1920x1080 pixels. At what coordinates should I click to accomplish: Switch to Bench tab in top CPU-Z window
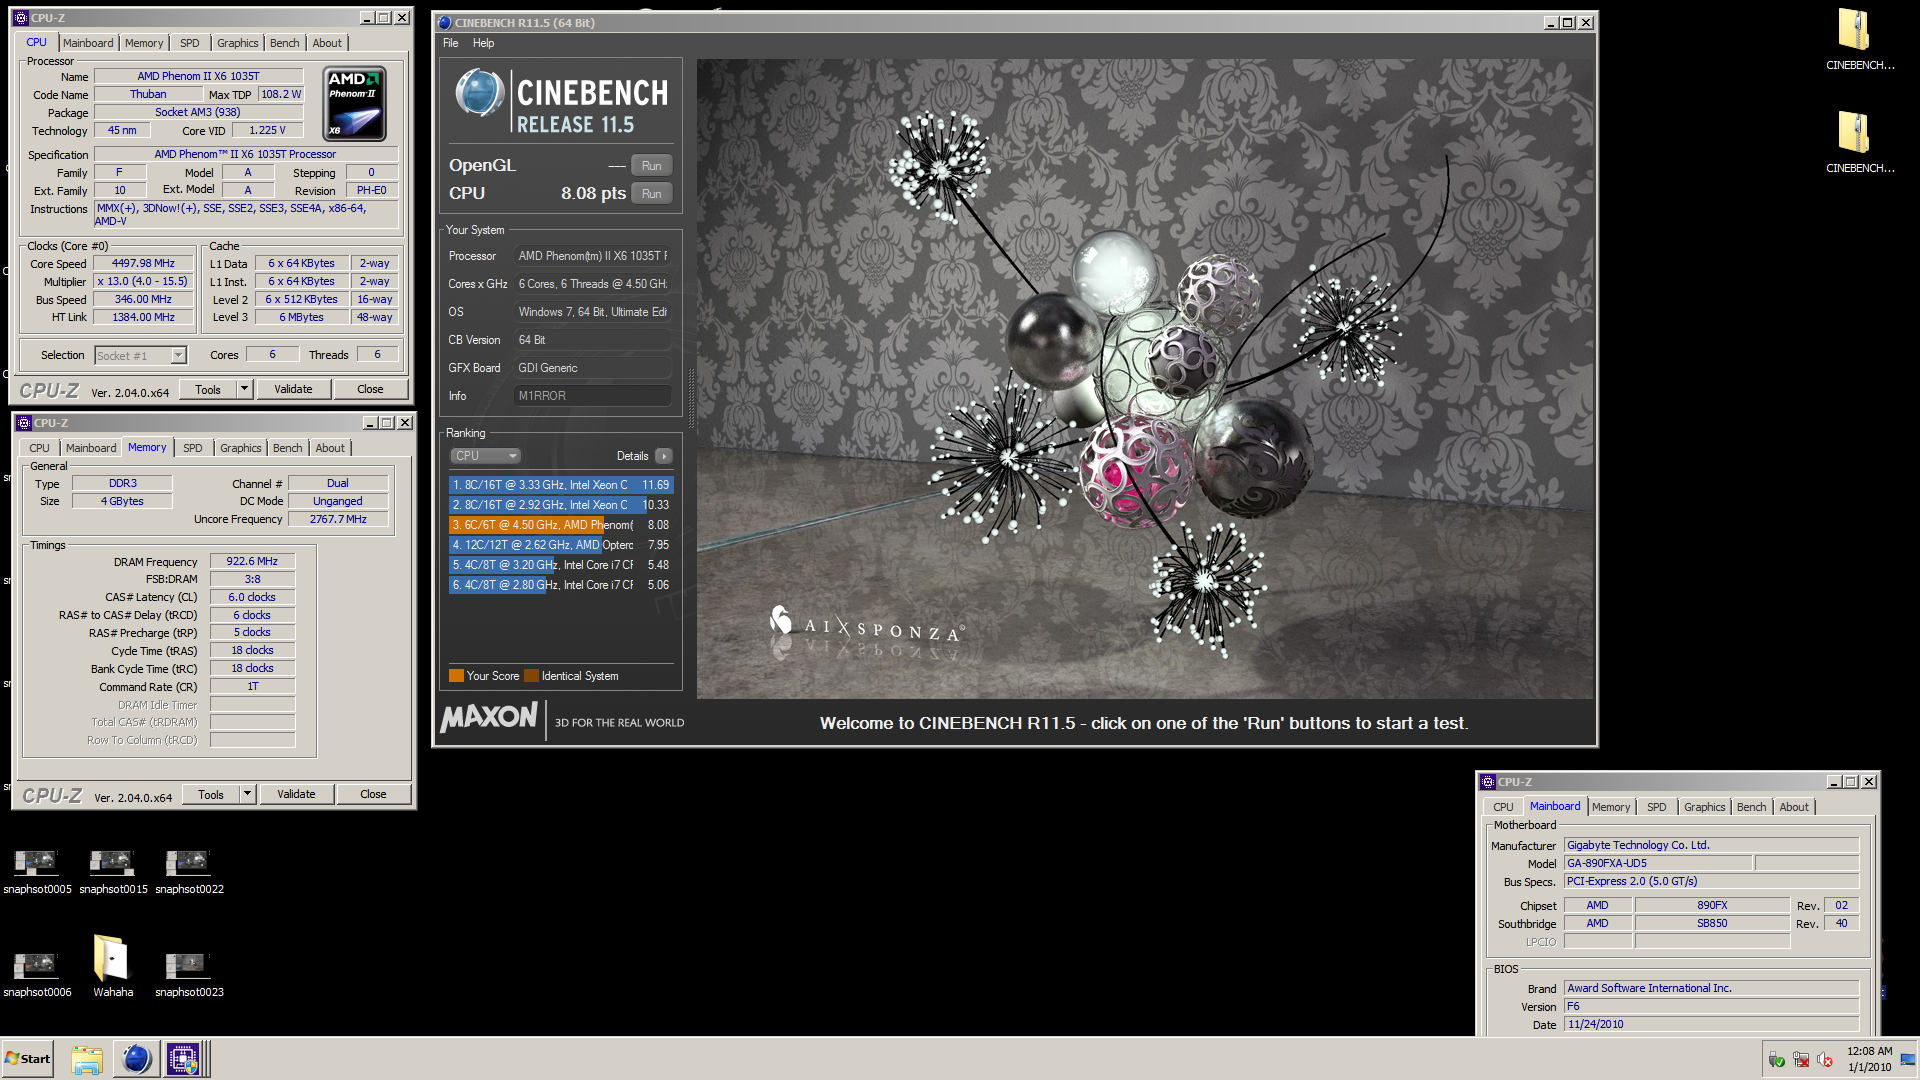click(x=285, y=43)
